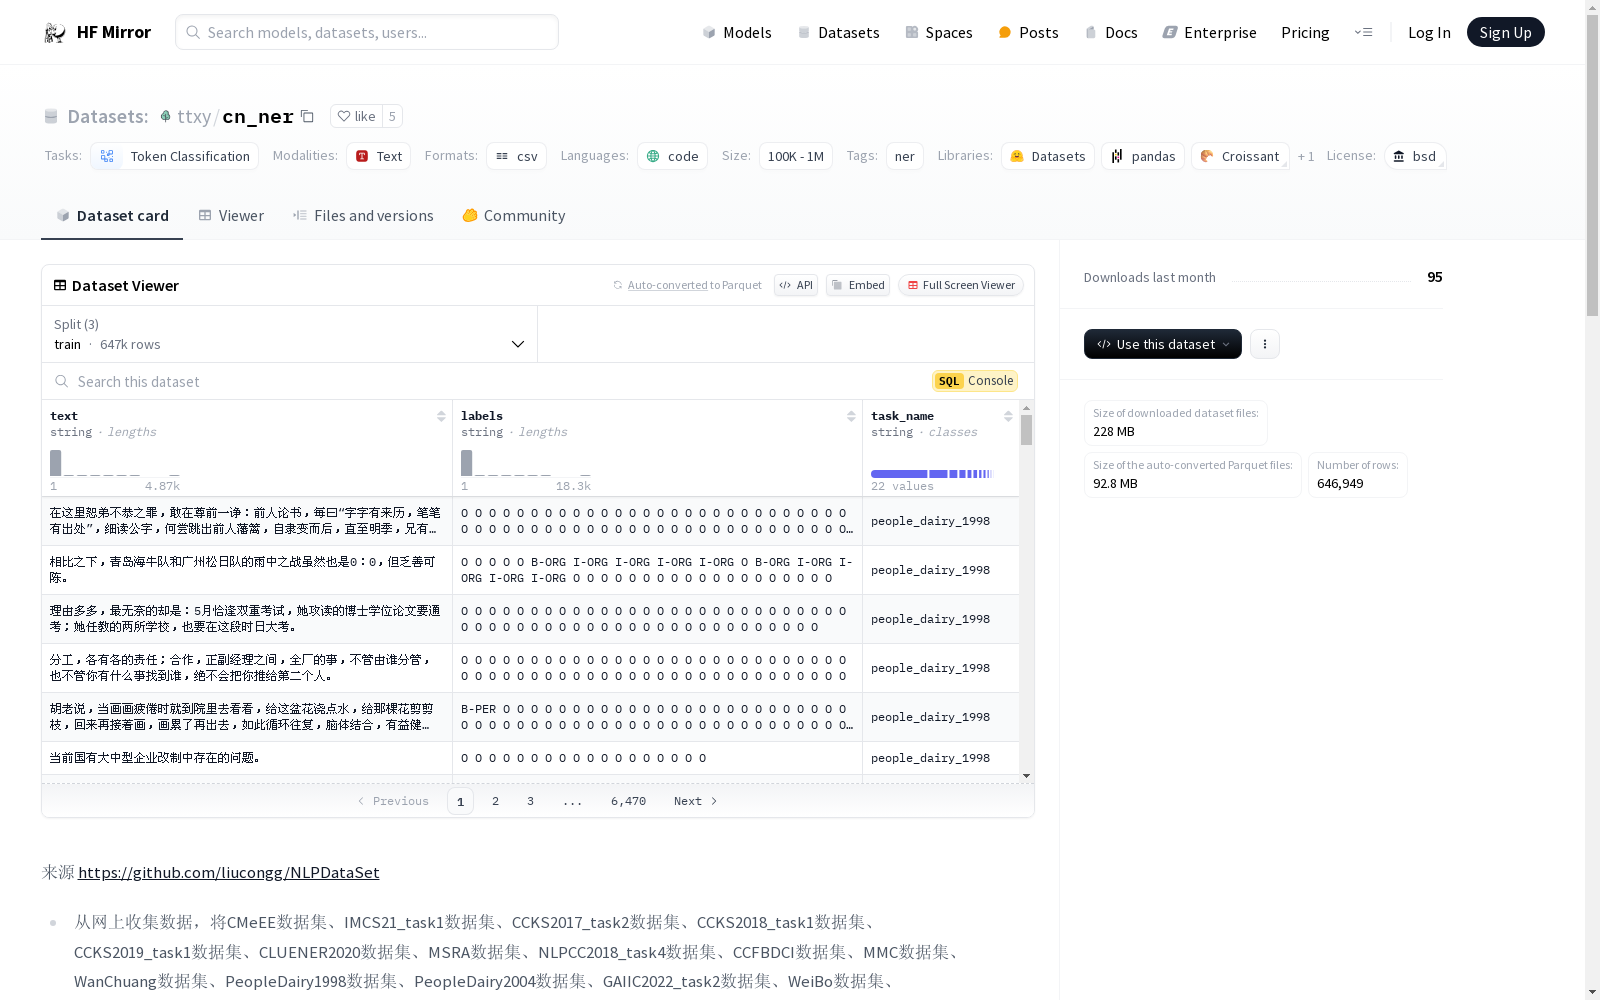
Task: Like the cn_ner dataset
Action: pos(356,116)
